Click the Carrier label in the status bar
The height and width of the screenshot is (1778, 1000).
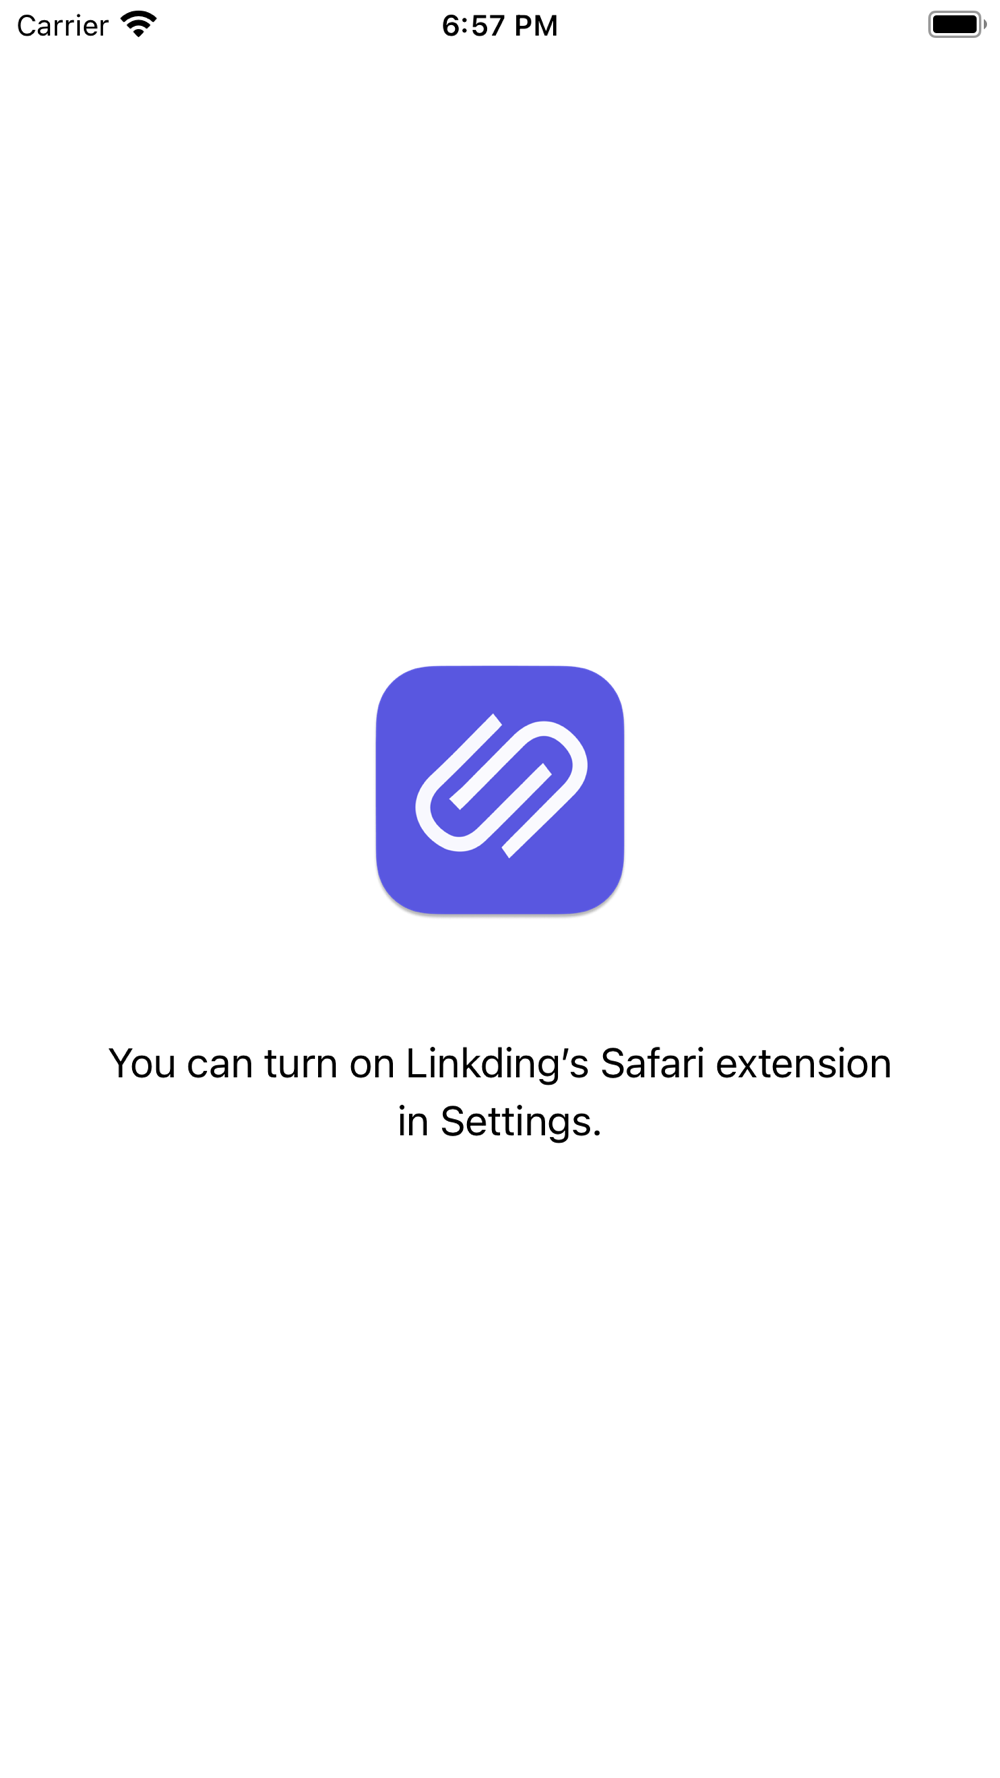tap(62, 25)
